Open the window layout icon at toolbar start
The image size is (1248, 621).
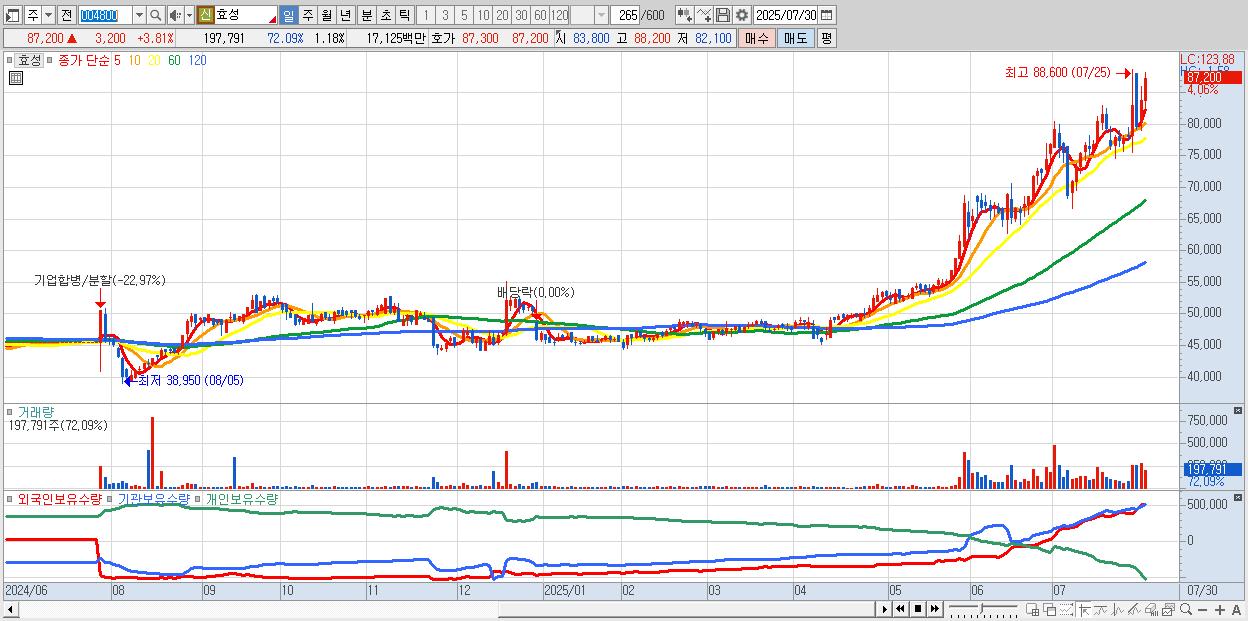(12, 15)
